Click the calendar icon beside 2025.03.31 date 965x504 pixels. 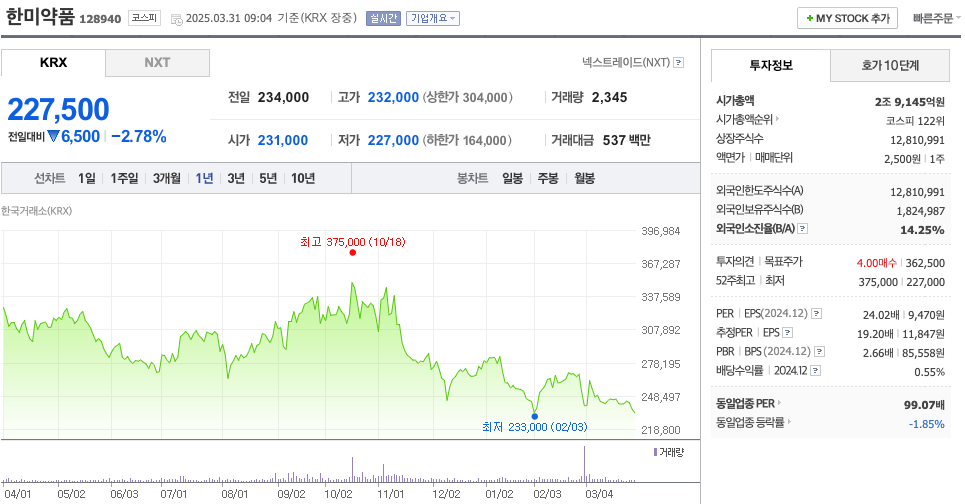tap(176, 19)
